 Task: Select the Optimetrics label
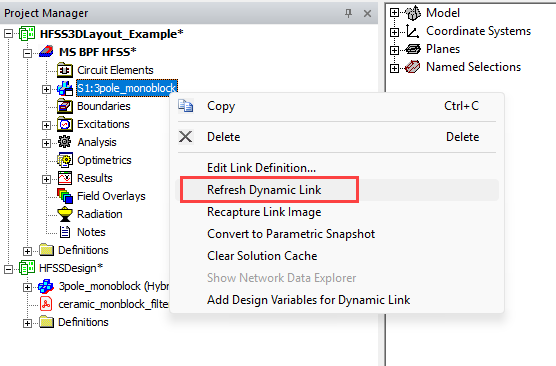104,160
